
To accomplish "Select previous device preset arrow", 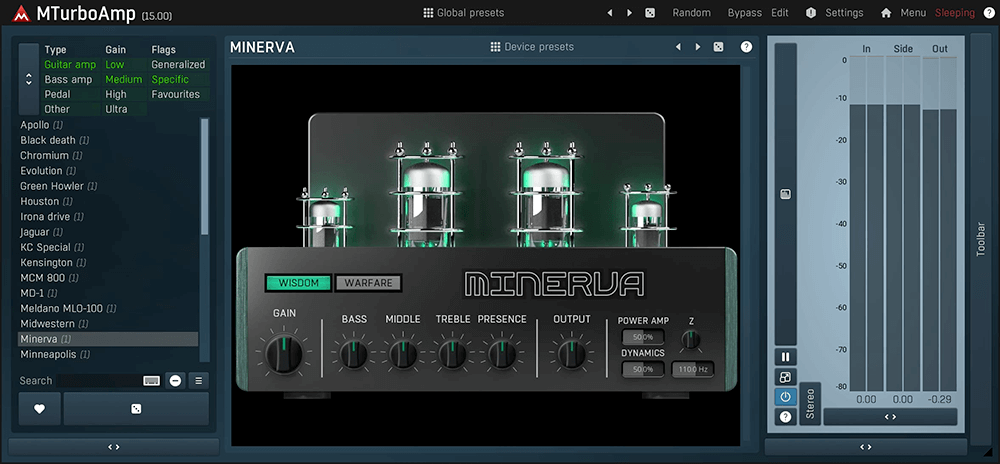I will pyautogui.click(x=678, y=47).
